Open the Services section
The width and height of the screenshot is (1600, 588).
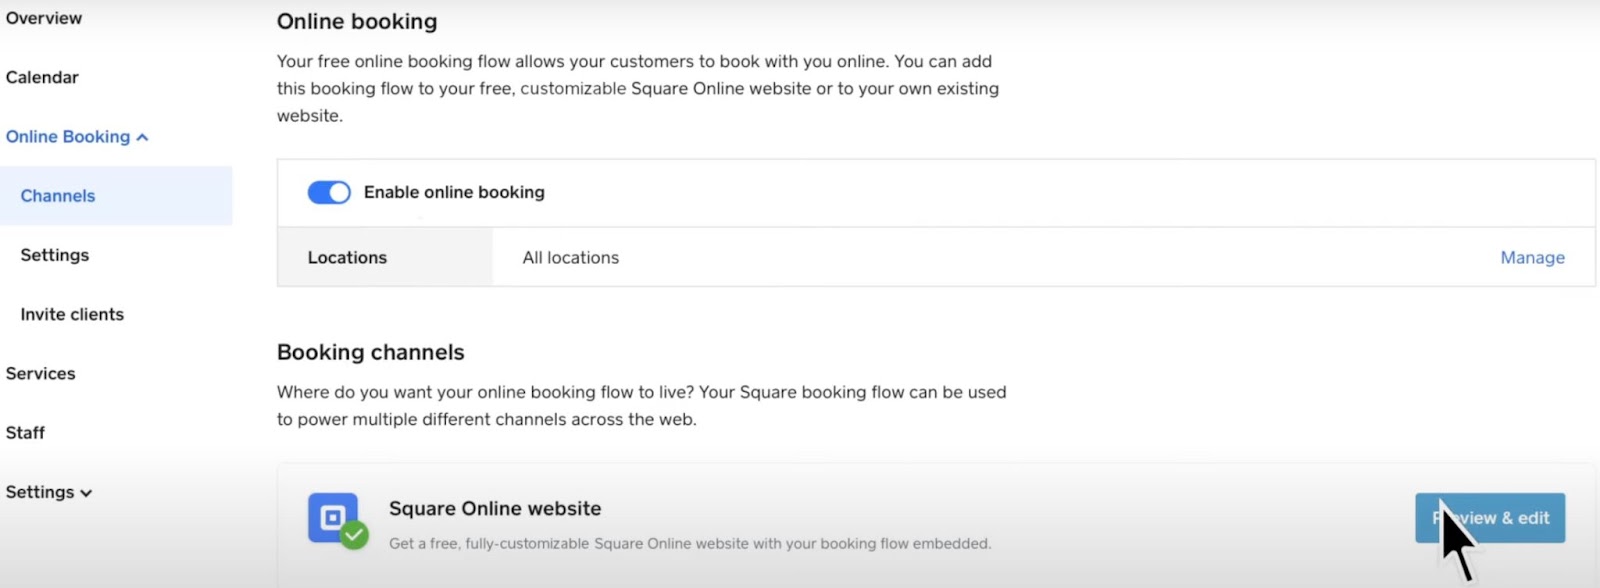coord(41,373)
